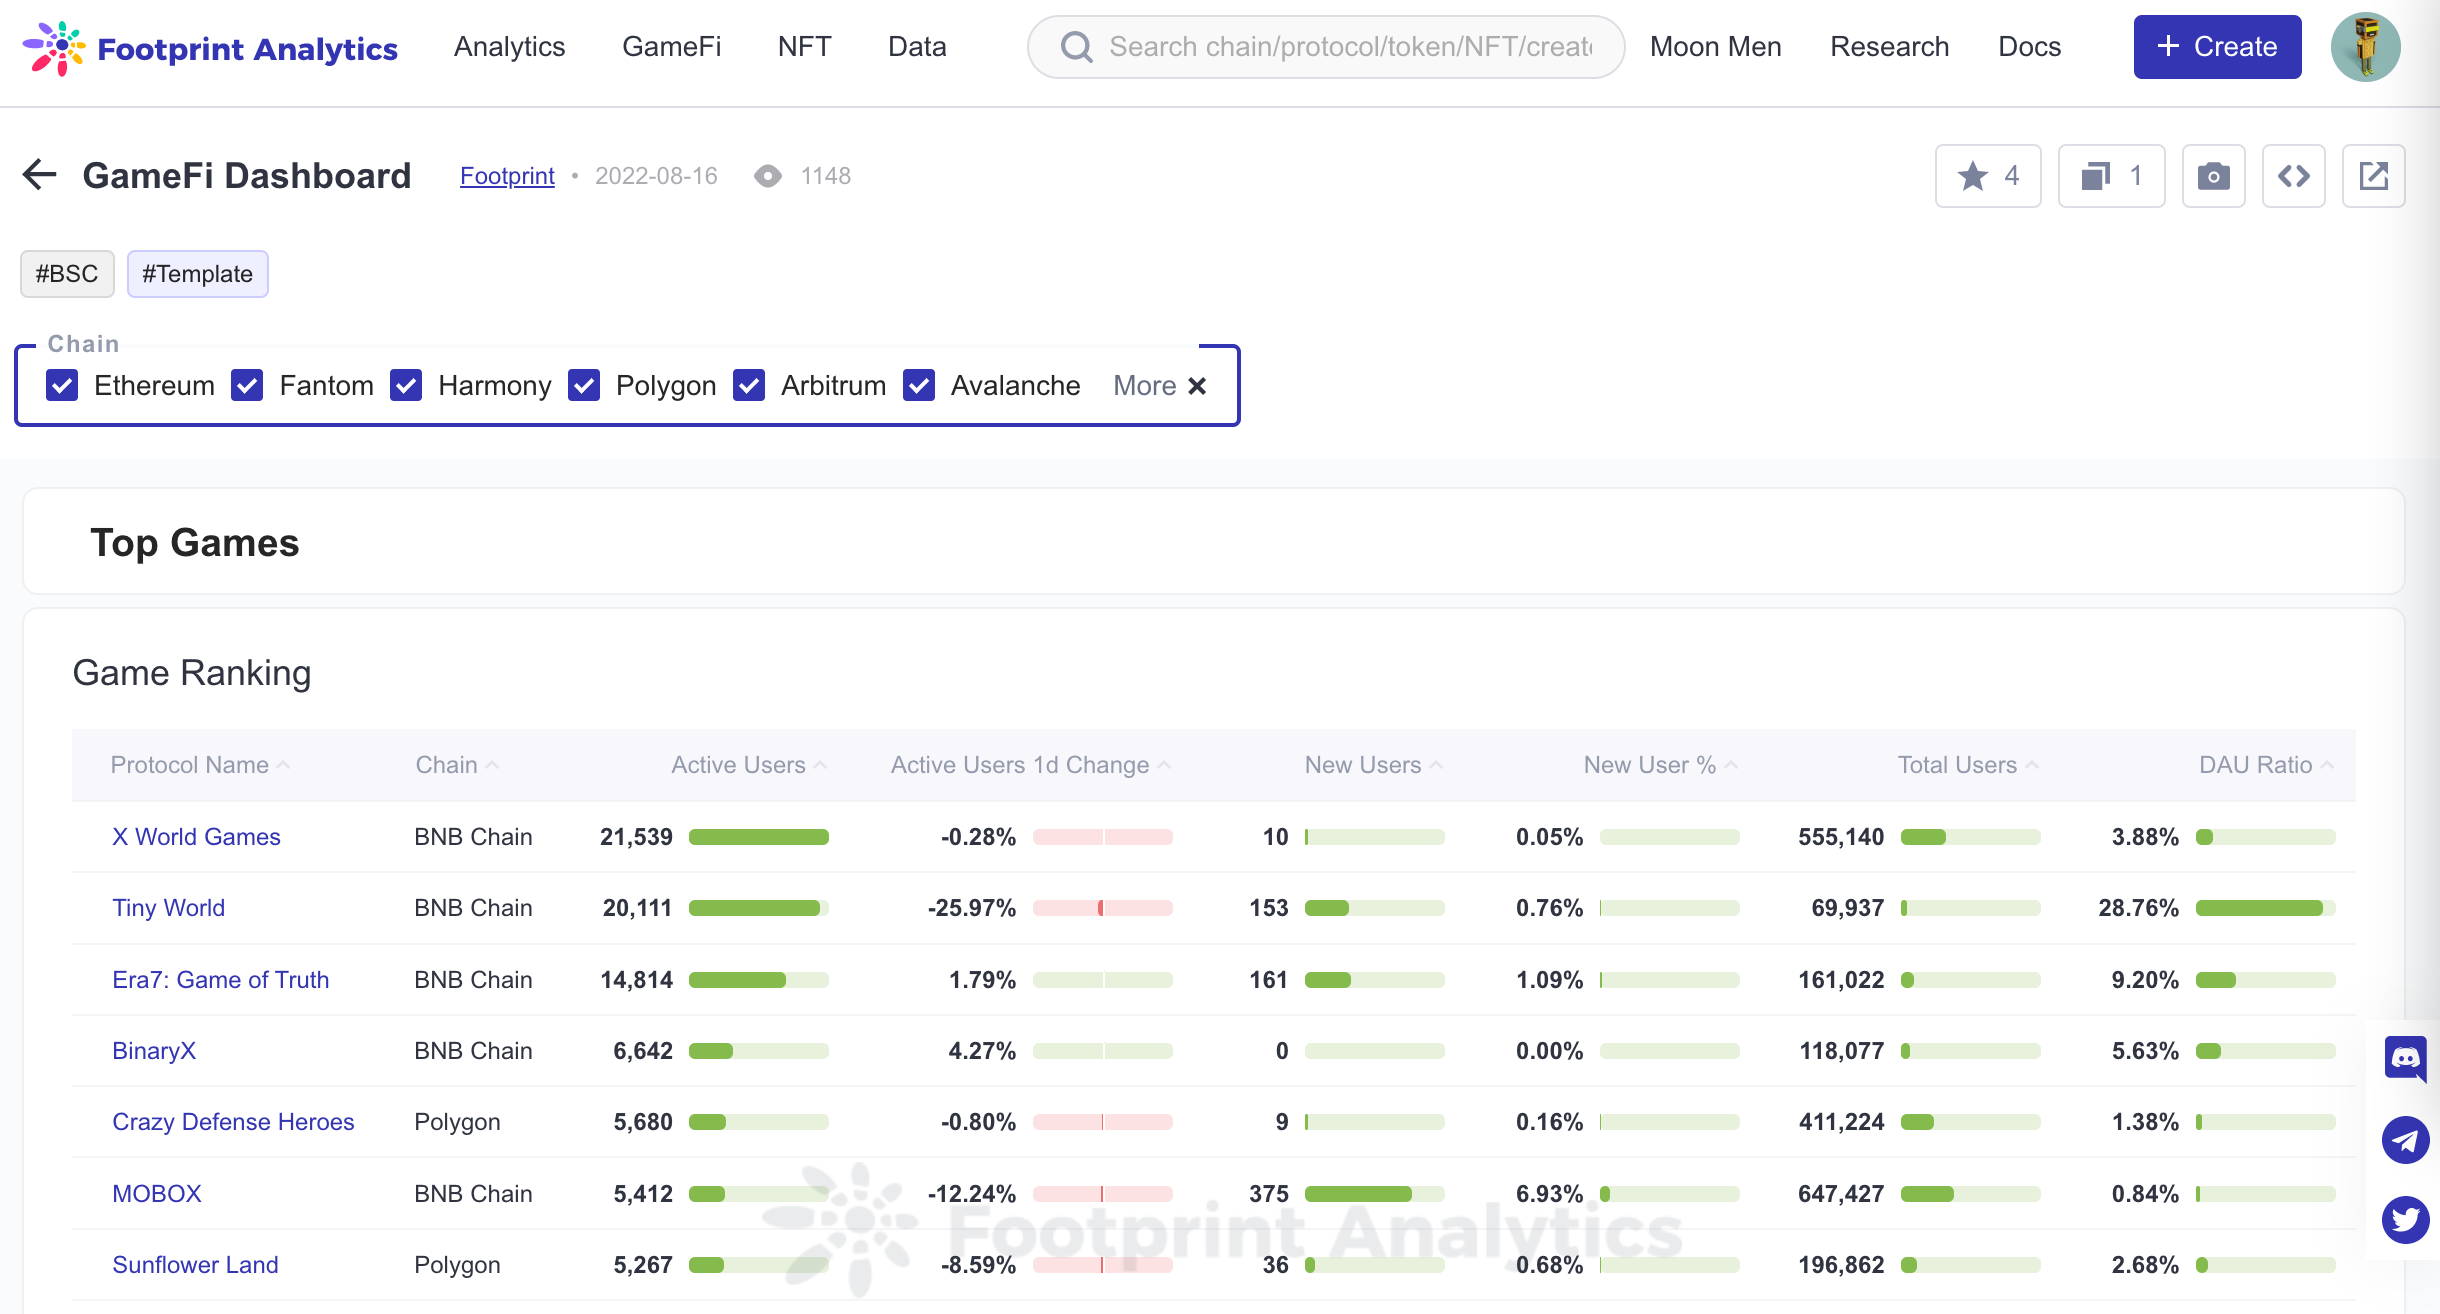Open Tiny World protocol link

click(x=168, y=908)
